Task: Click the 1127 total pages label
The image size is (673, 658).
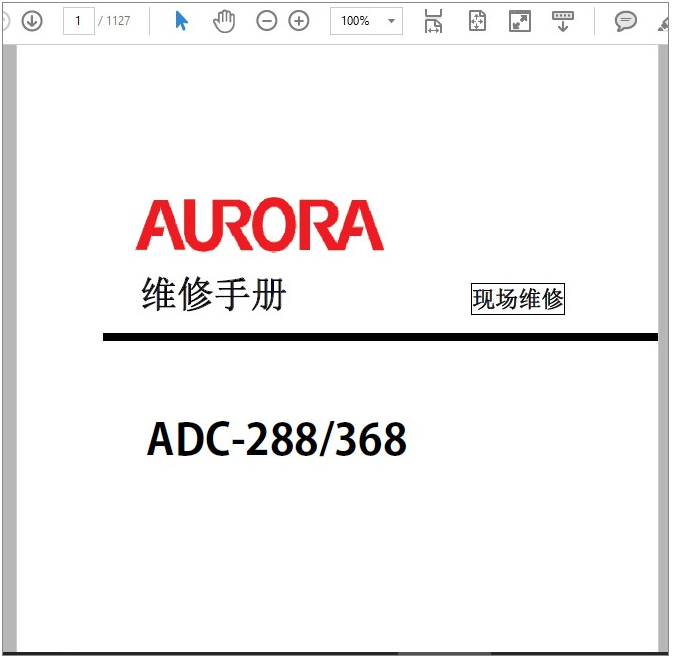Action: 118,21
